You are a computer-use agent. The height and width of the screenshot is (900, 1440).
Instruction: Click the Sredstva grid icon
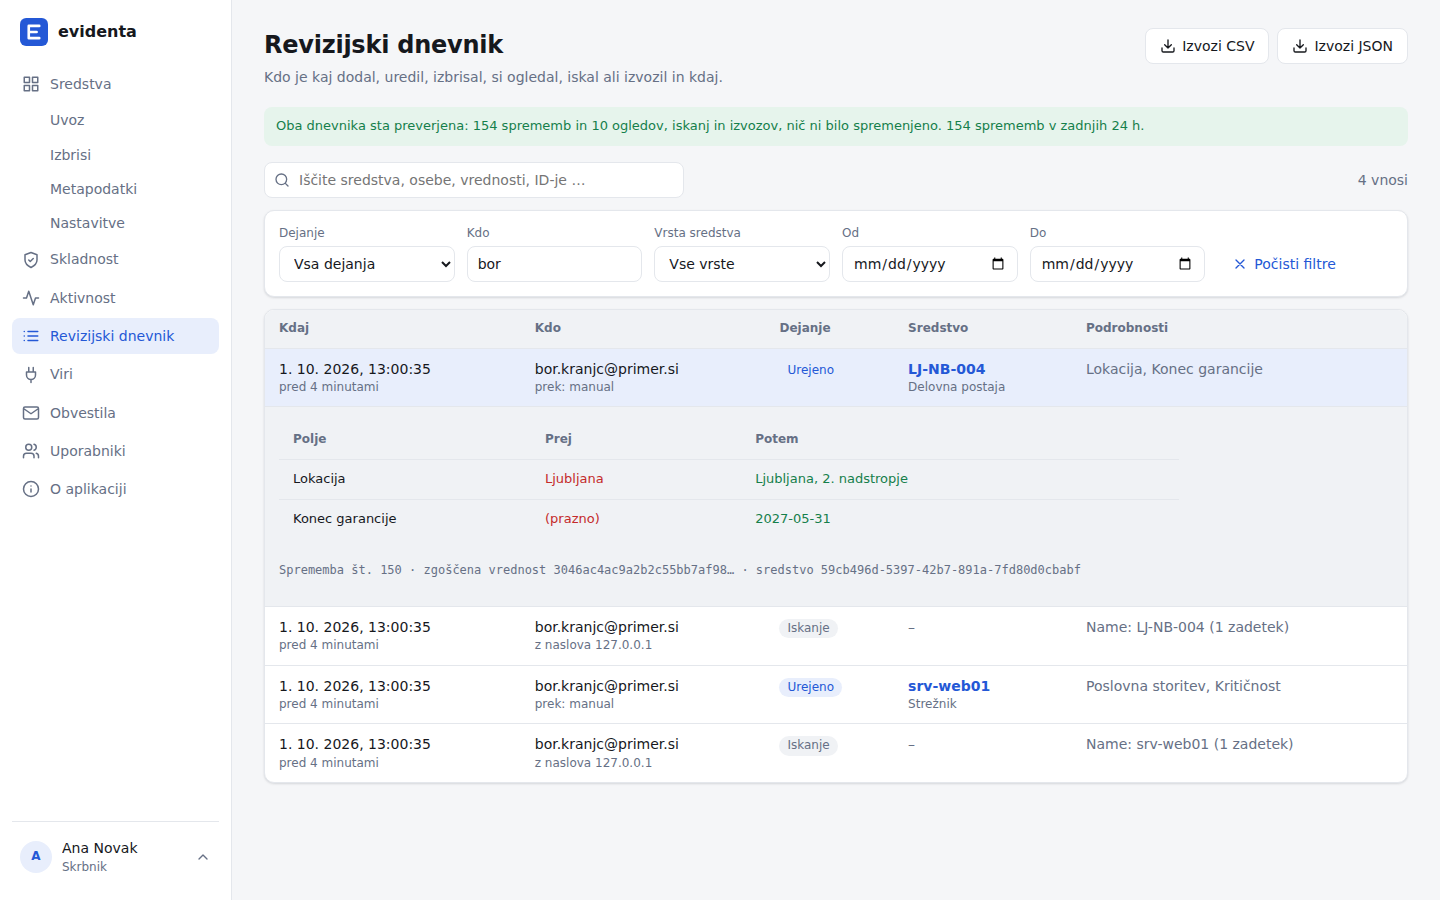tap(31, 84)
